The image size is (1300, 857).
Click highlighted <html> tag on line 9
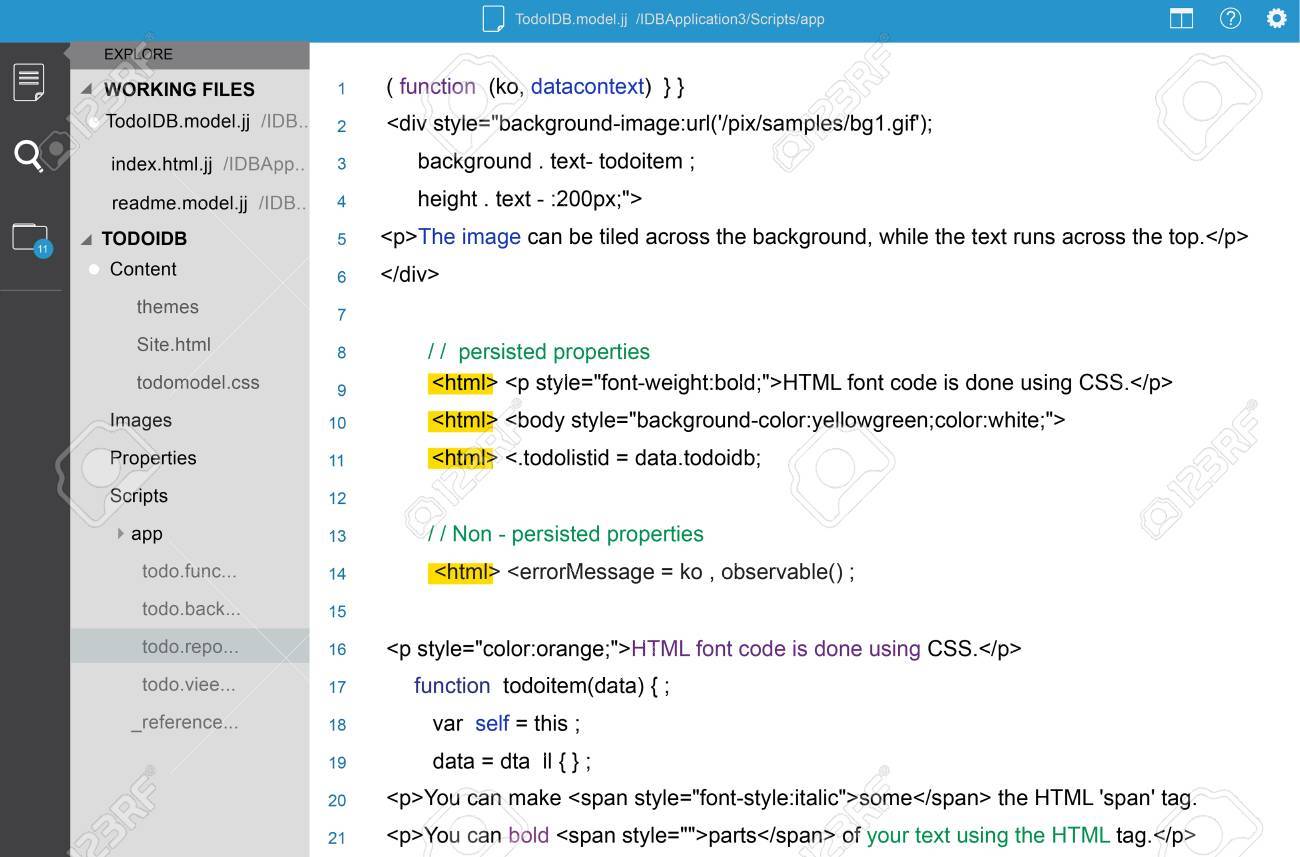point(462,382)
